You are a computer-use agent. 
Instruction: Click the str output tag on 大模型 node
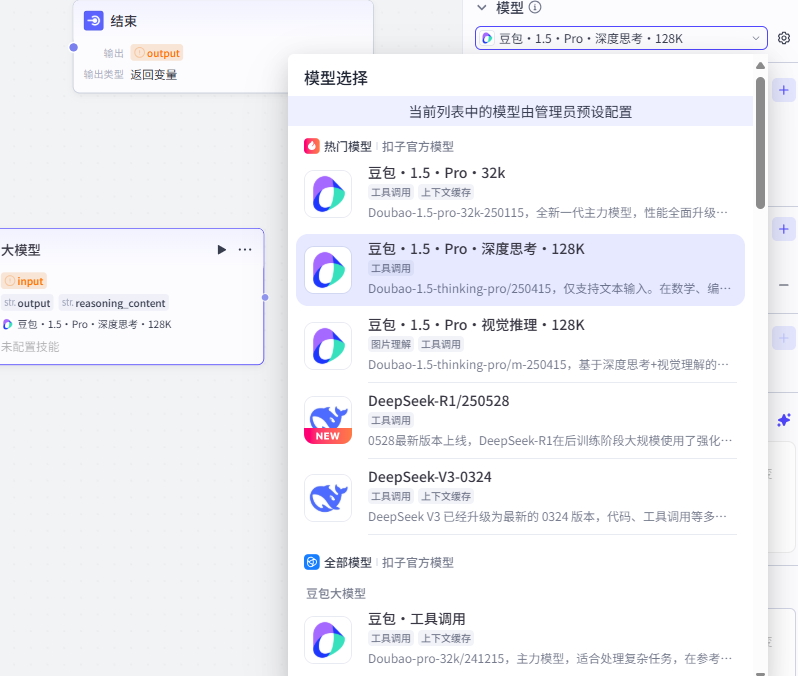pos(27,303)
